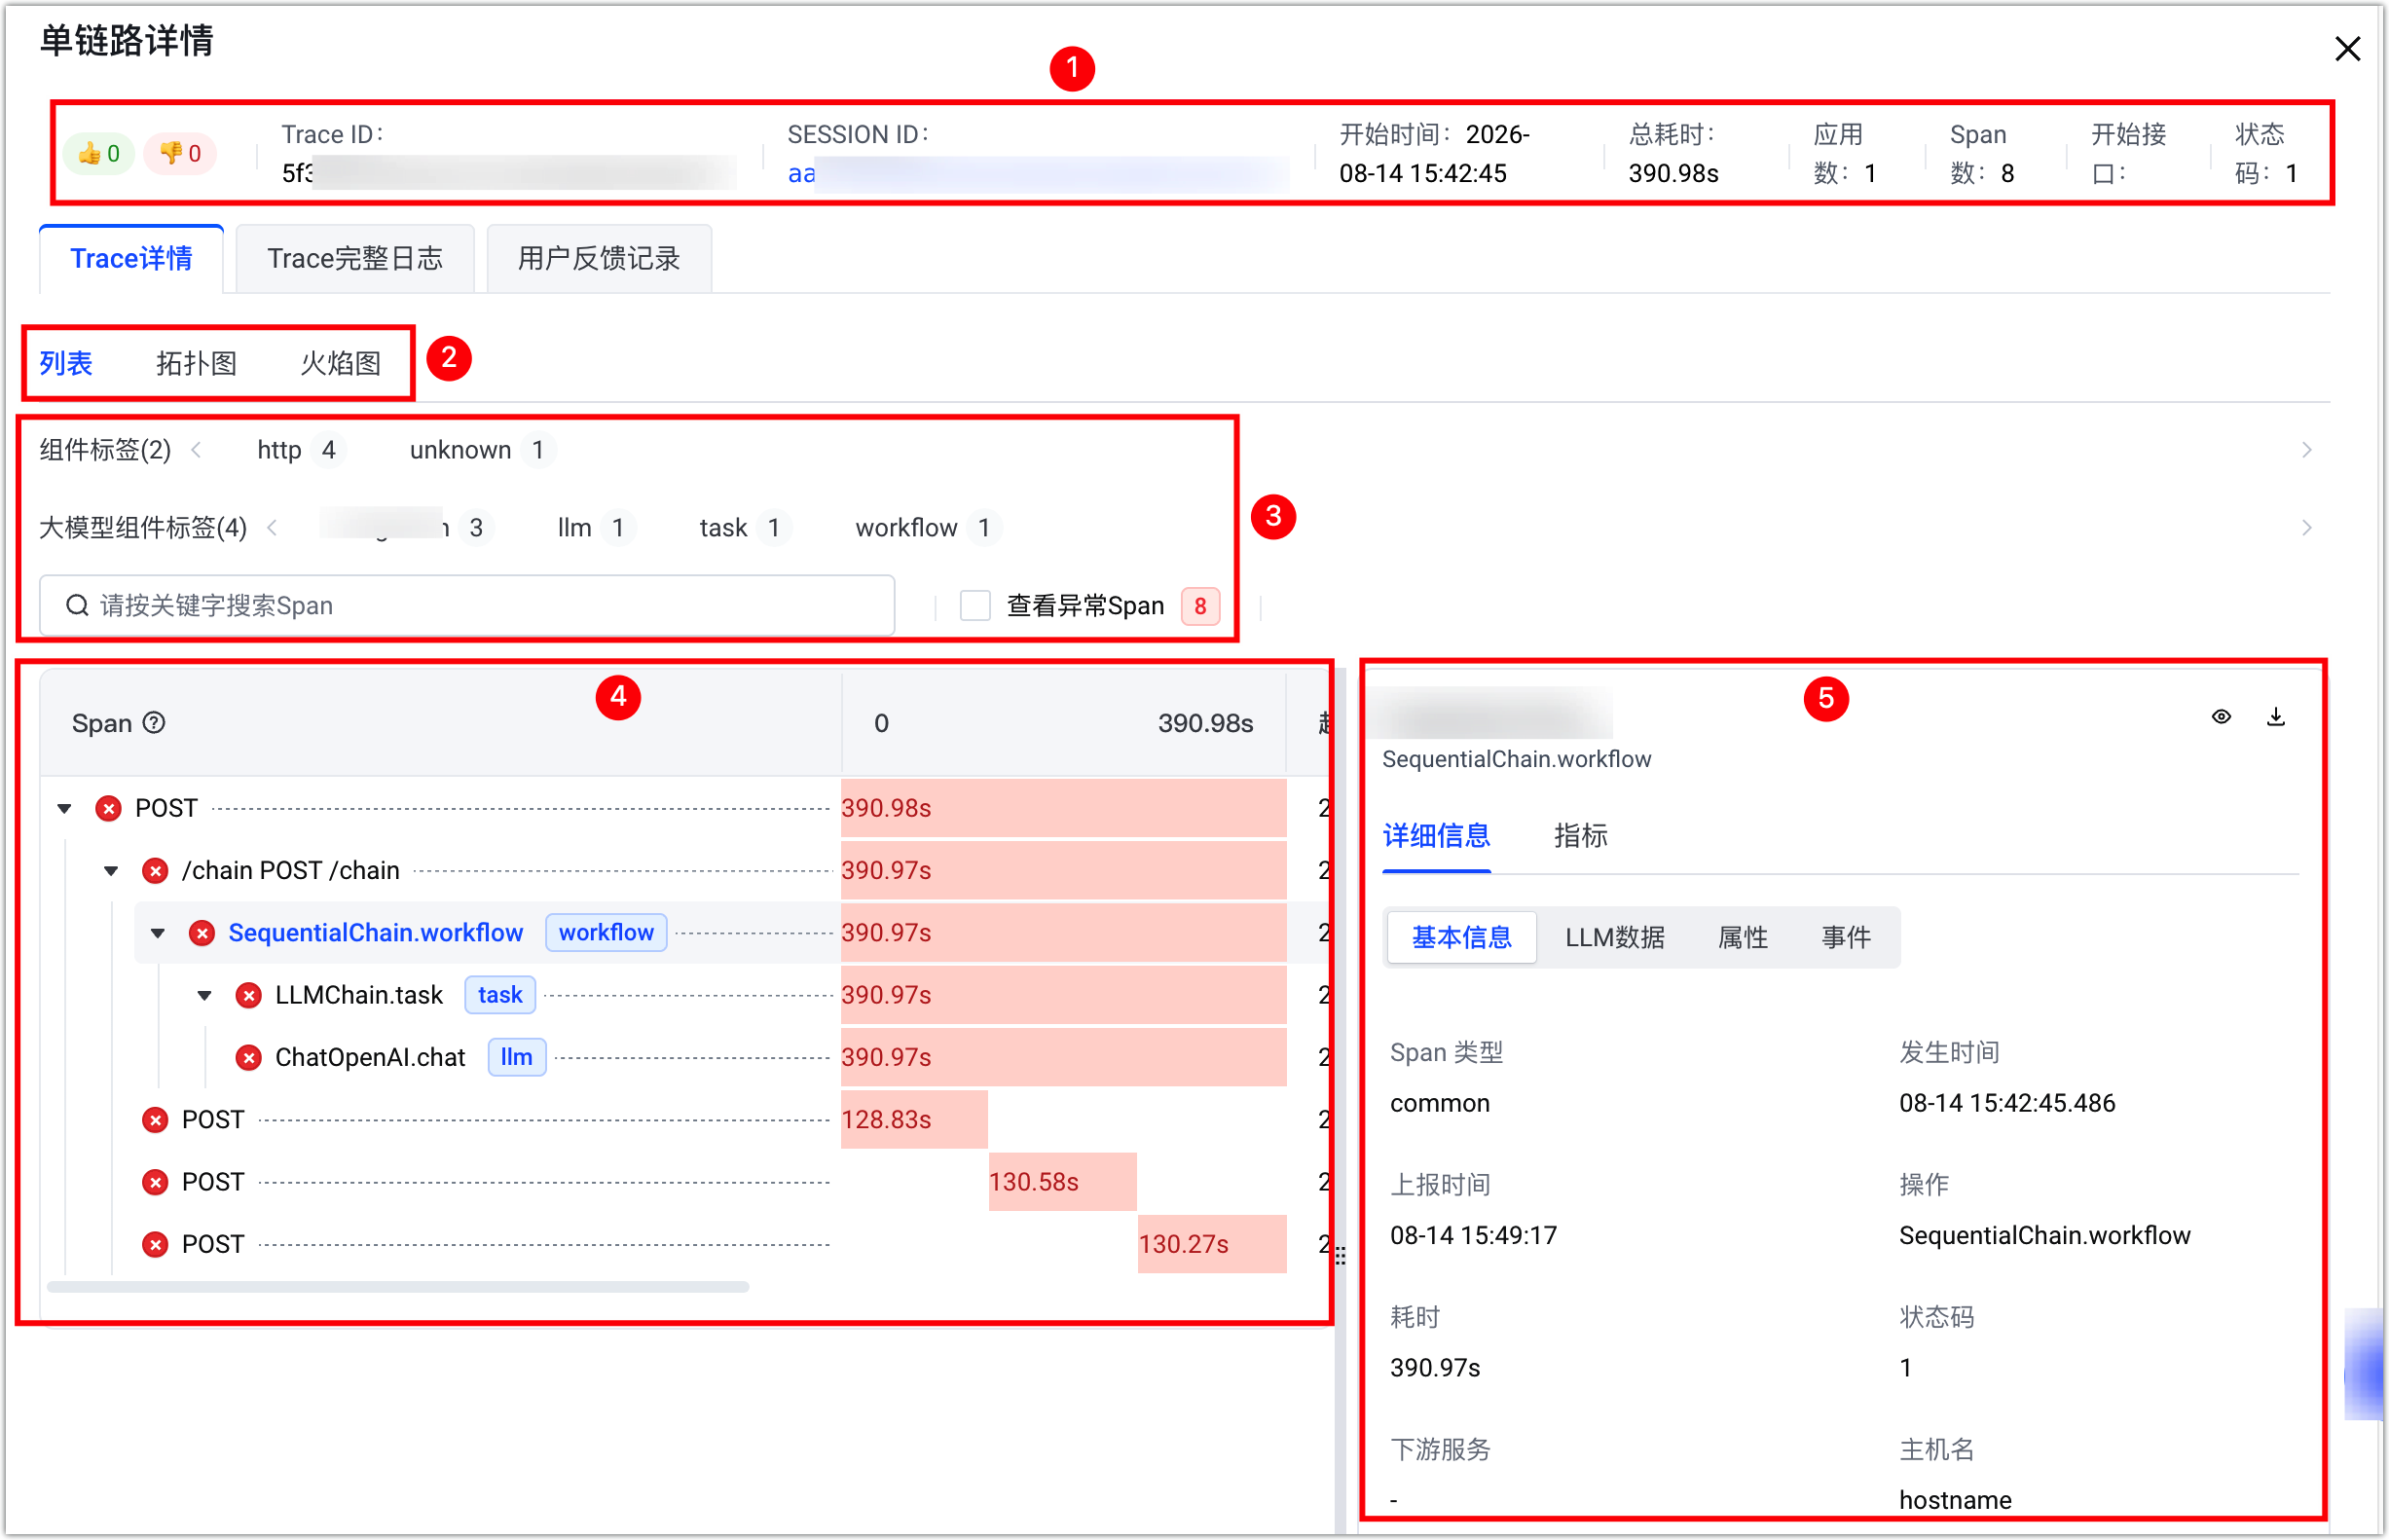Click the error icon on ChatOpenAI.chat row
The image size is (2389, 1540).
pos(248,1057)
